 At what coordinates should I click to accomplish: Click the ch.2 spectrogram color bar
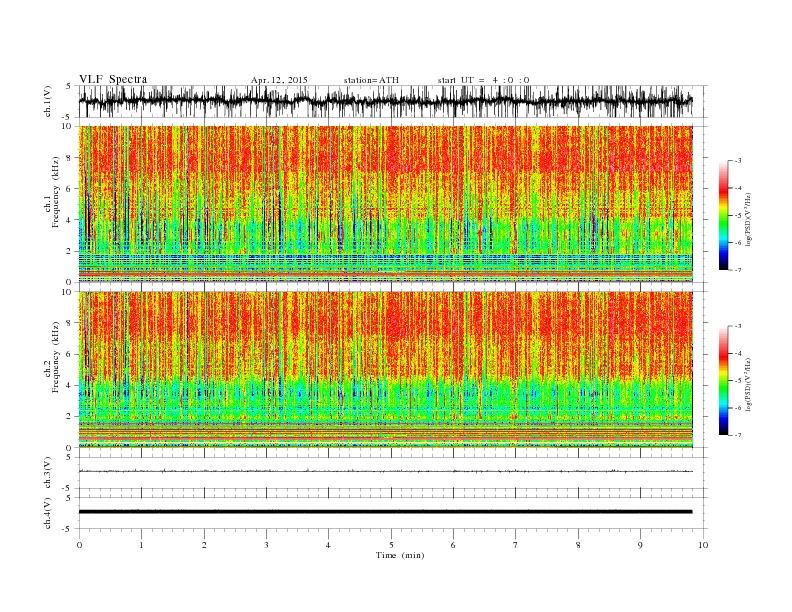pyautogui.click(x=723, y=380)
